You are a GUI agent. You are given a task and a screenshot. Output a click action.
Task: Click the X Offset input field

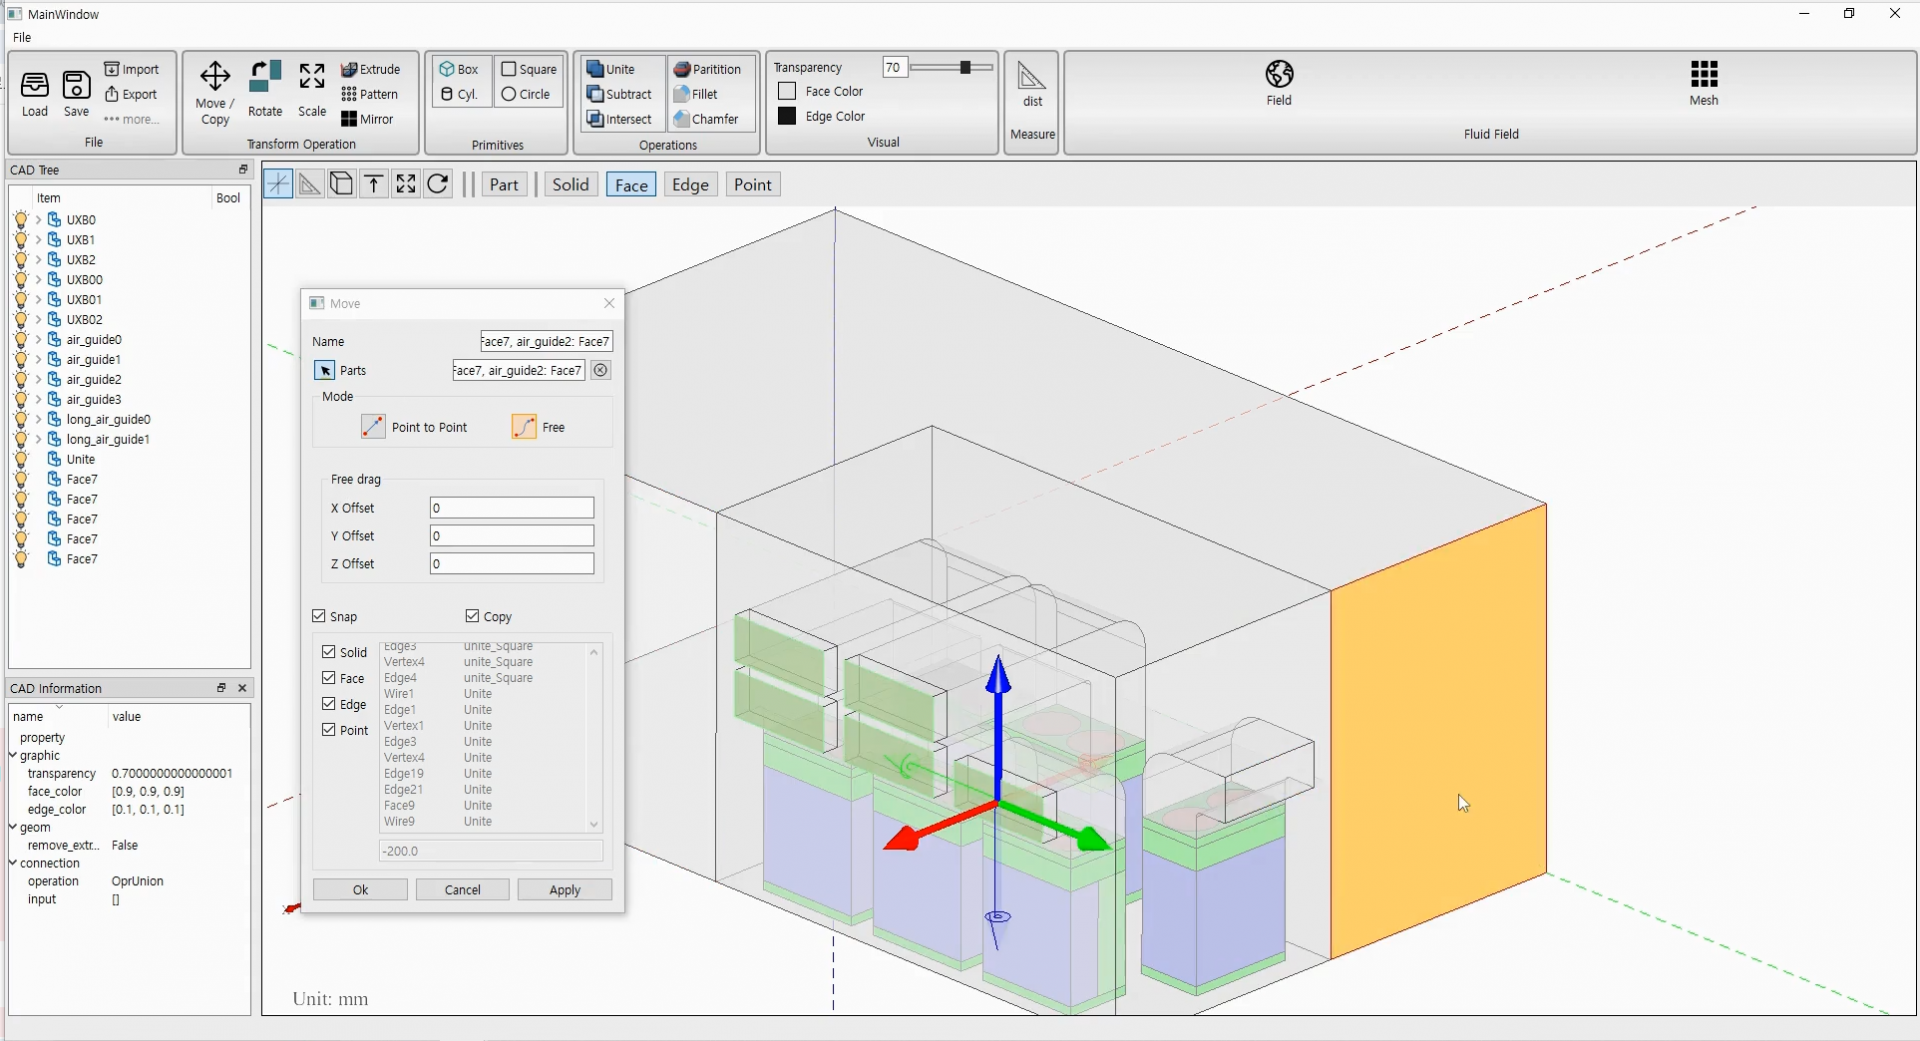click(512, 508)
